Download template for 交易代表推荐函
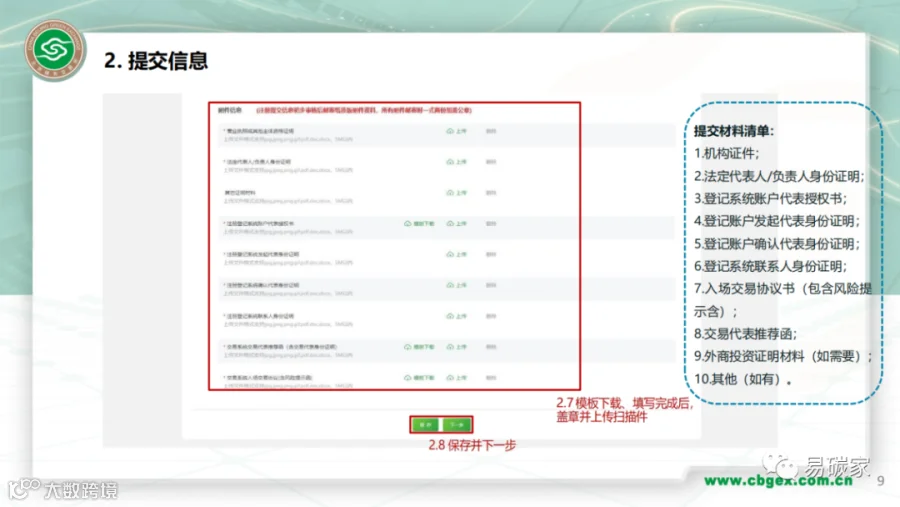Screen dimensions: 900x507 (x=420, y=347)
